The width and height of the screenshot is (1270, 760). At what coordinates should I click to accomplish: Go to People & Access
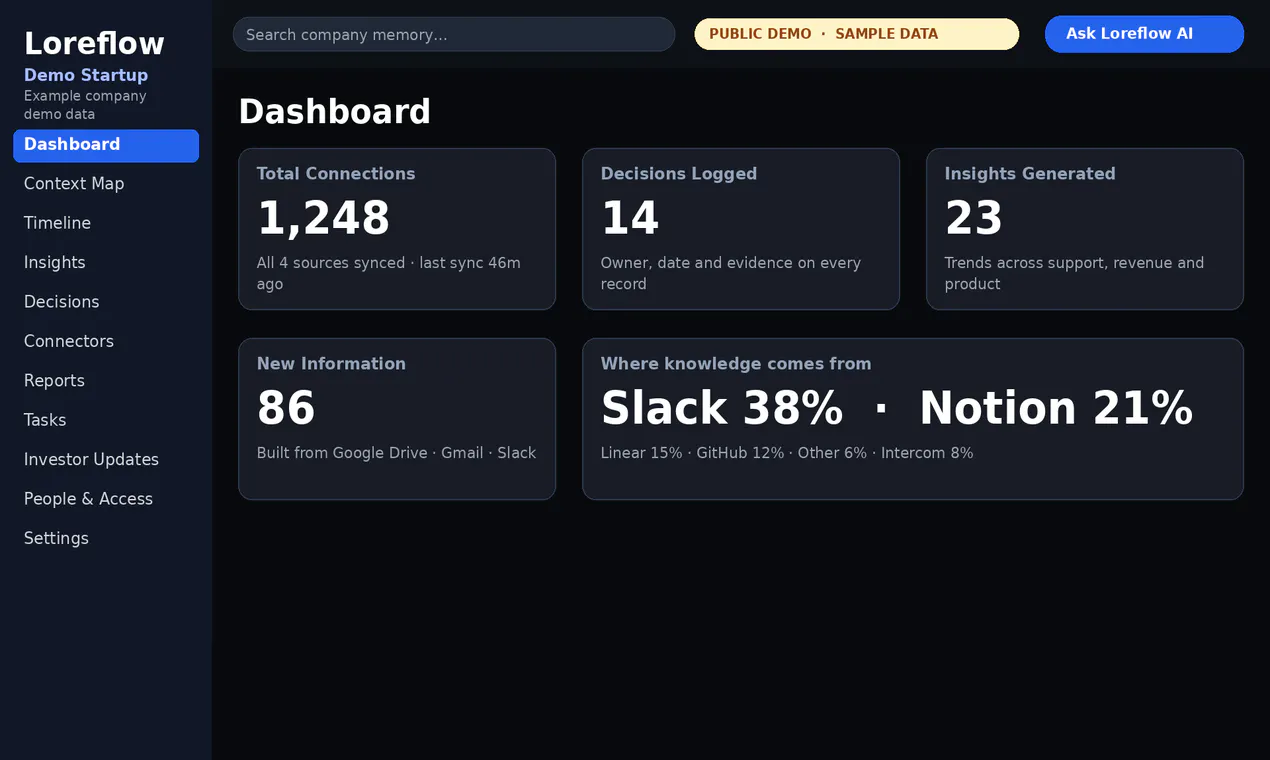(106, 499)
